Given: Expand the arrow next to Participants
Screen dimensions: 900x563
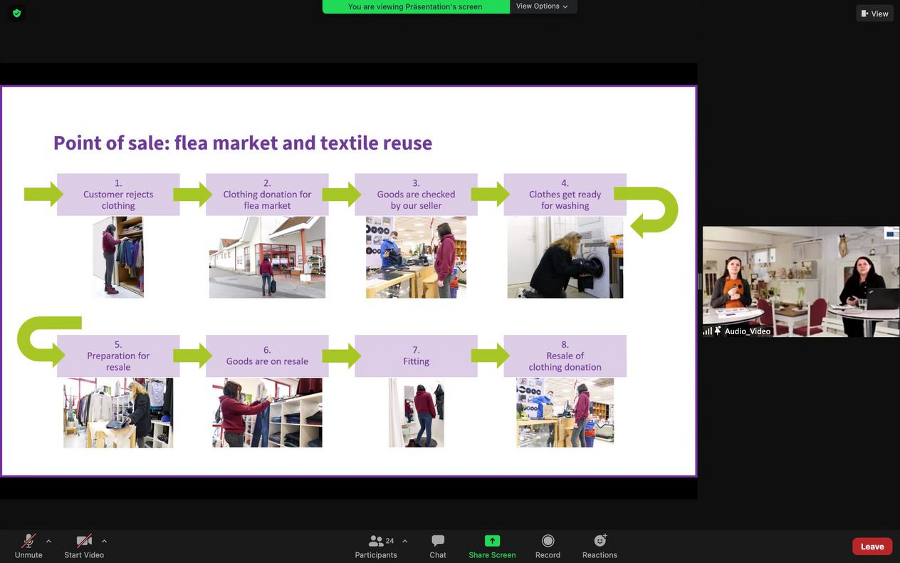Looking at the screenshot, I should click(404, 541).
